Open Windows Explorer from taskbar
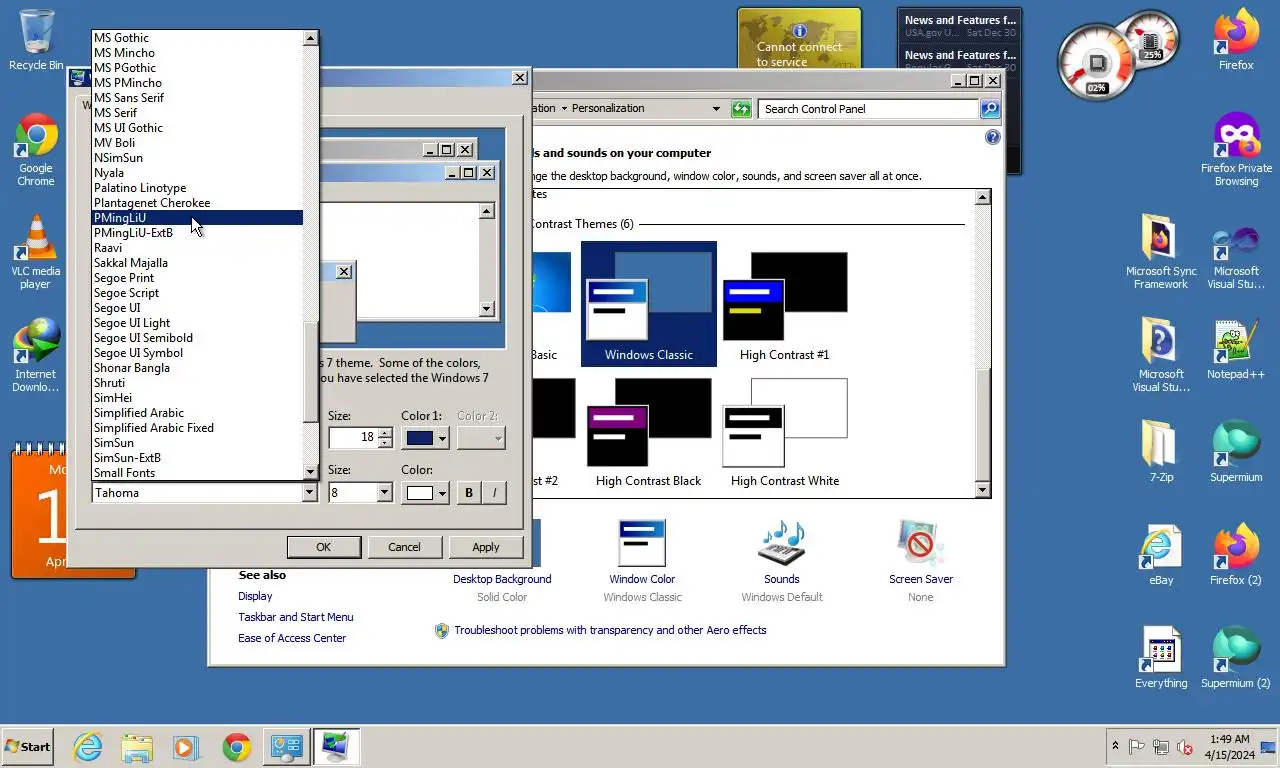 [137, 747]
